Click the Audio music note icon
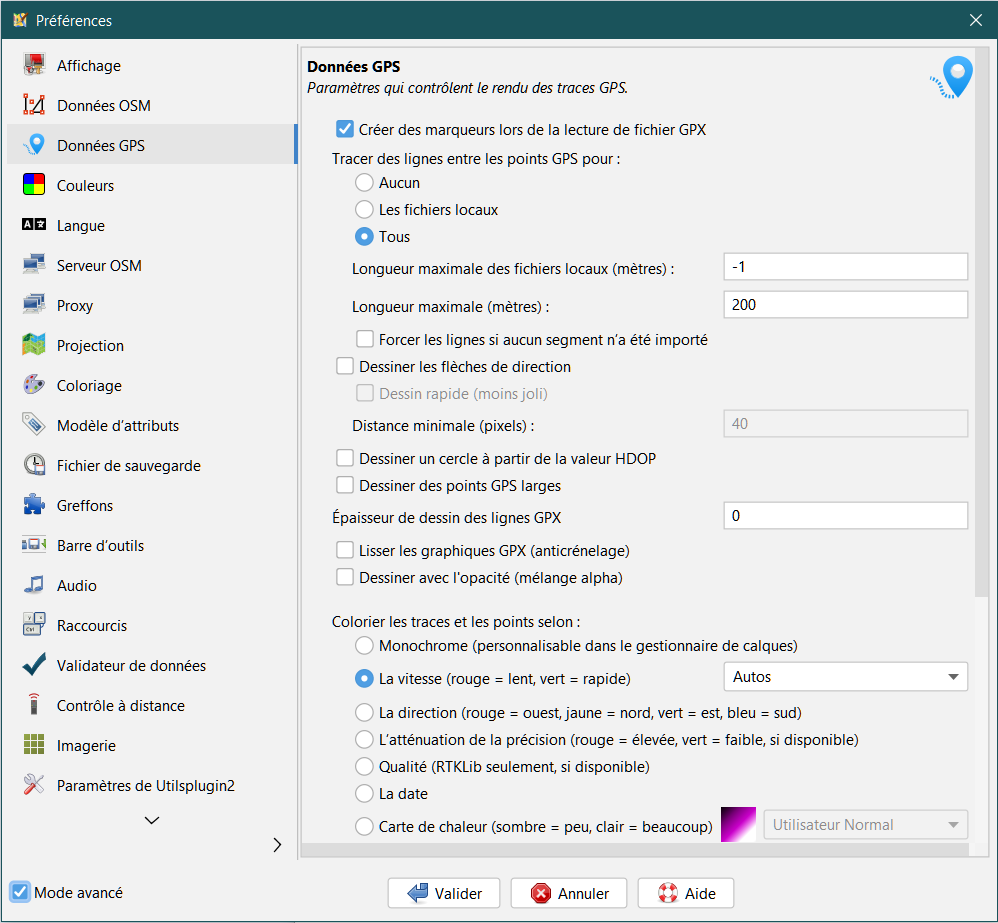 [34, 586]
